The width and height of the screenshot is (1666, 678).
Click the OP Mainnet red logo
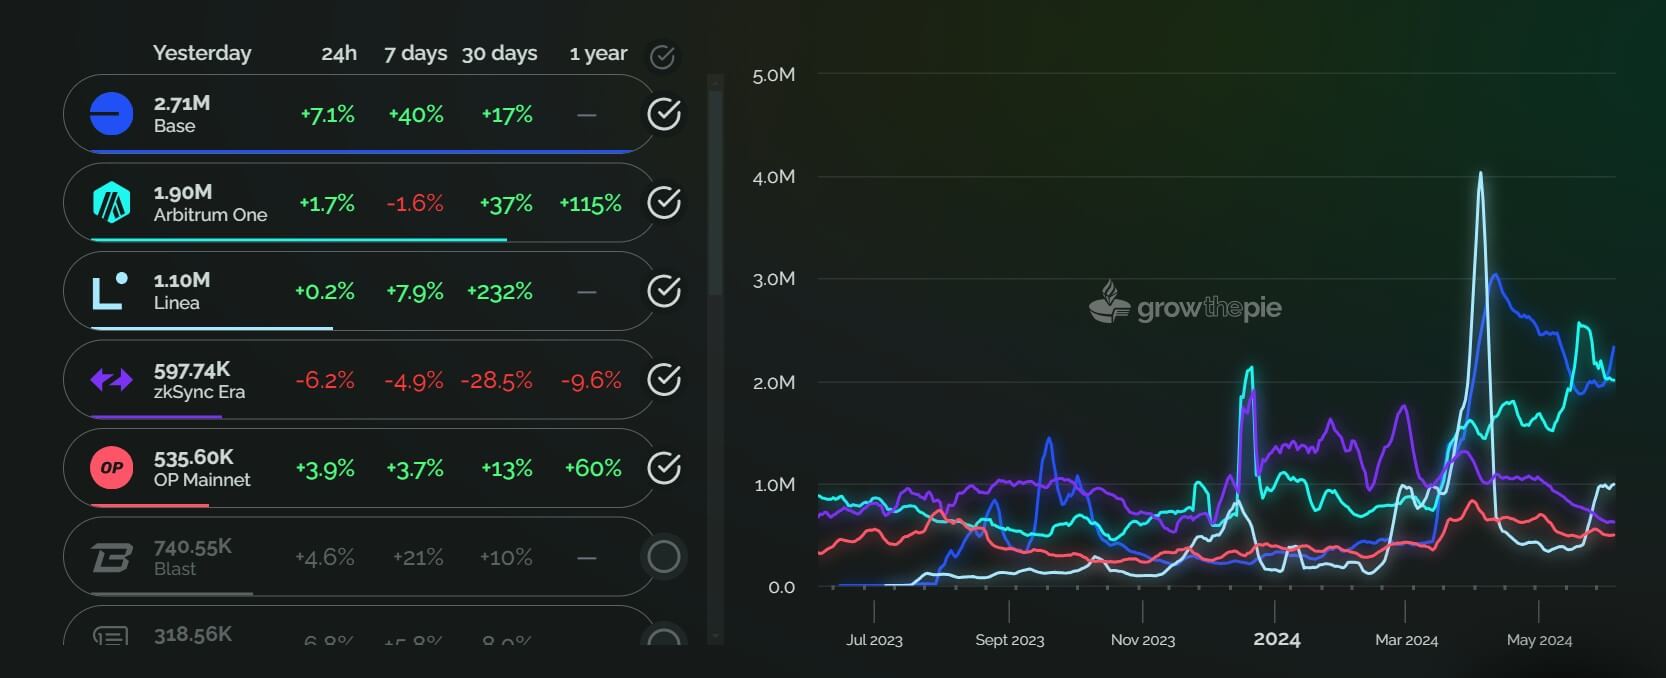point(111,468)
